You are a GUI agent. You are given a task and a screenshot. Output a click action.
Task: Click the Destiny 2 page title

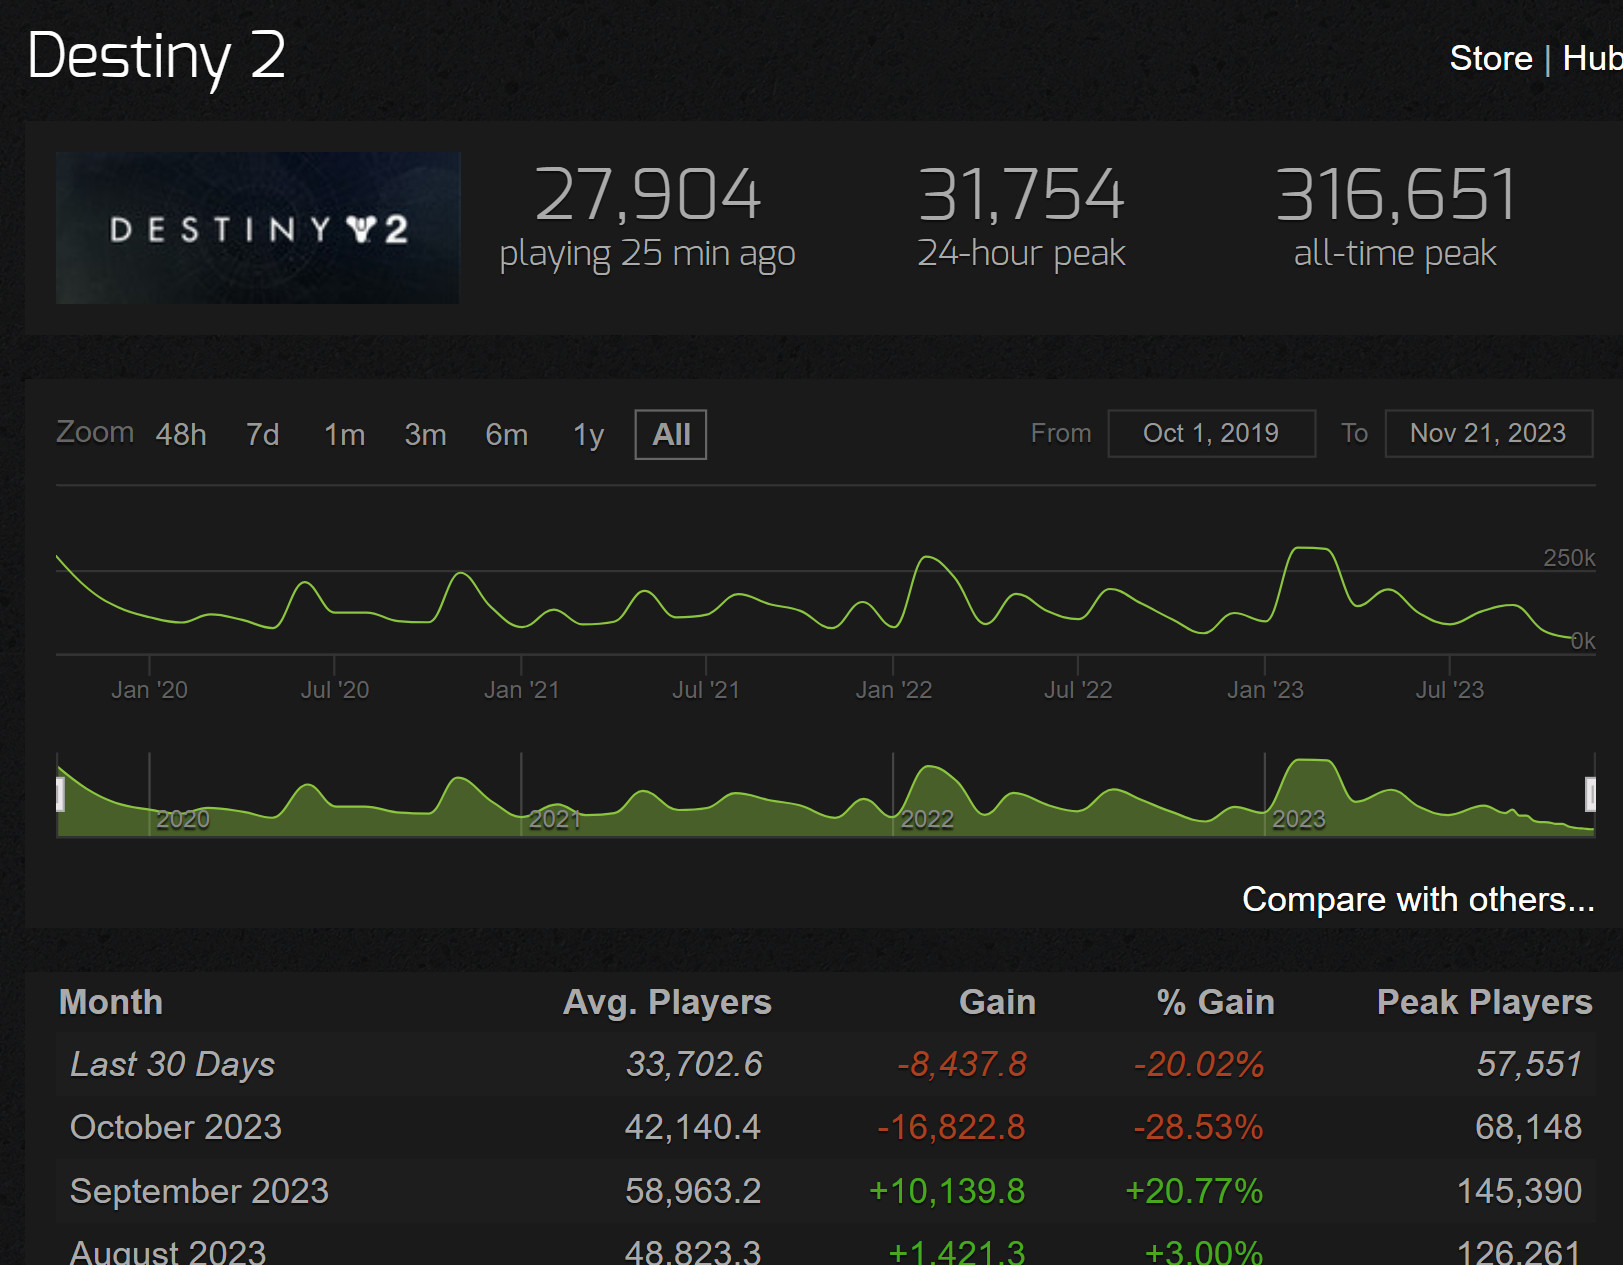tap(156, 56)
